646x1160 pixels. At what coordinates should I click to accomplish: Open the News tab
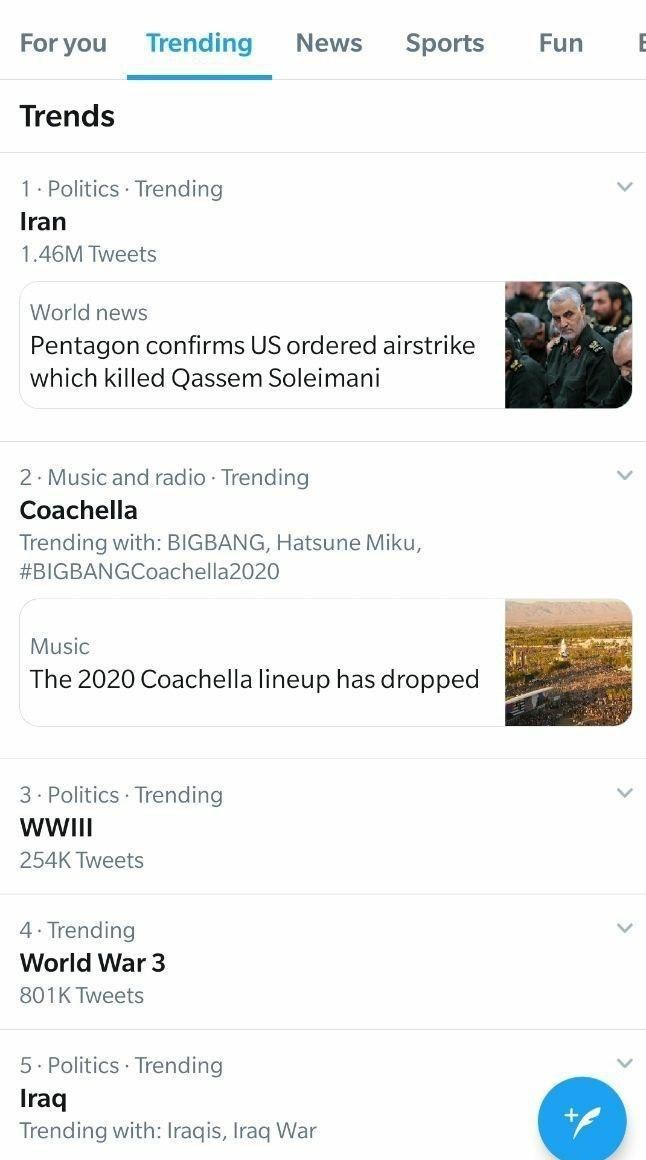pos(329,43)
